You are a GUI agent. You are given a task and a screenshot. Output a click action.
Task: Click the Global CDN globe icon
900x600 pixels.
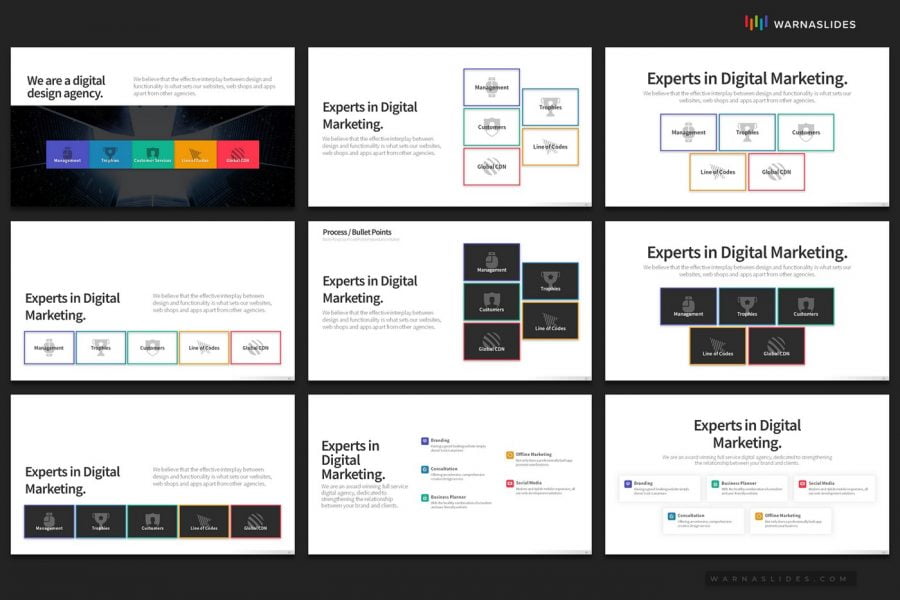tap(491, 167)
